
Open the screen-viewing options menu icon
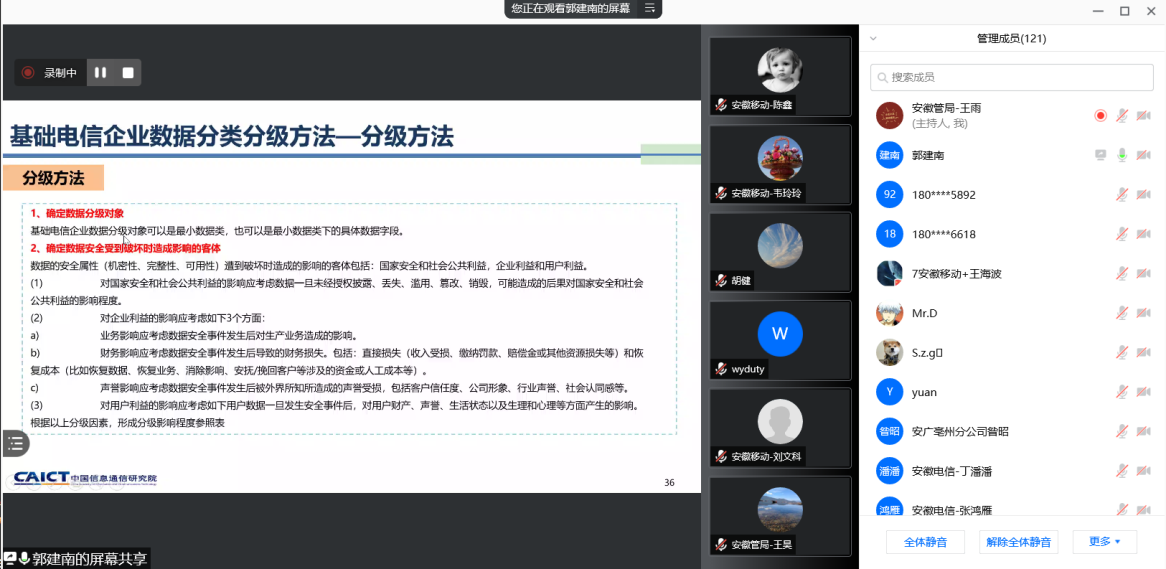649,8
